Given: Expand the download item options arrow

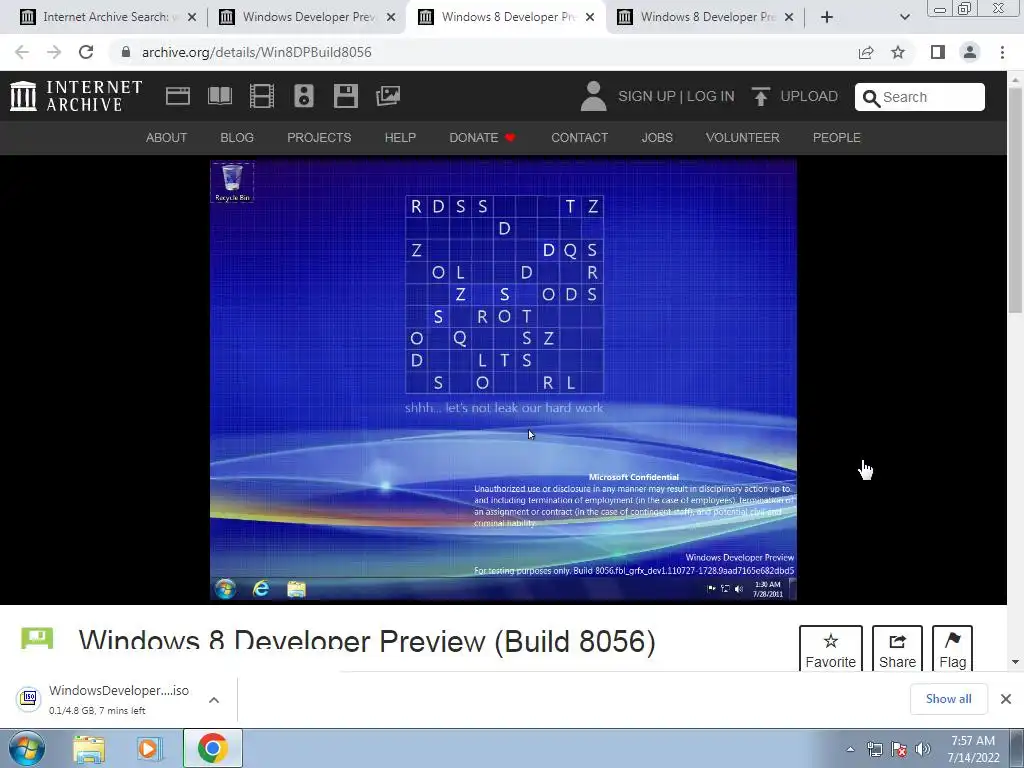Looking at the screenshot, I should pos(214,700).
